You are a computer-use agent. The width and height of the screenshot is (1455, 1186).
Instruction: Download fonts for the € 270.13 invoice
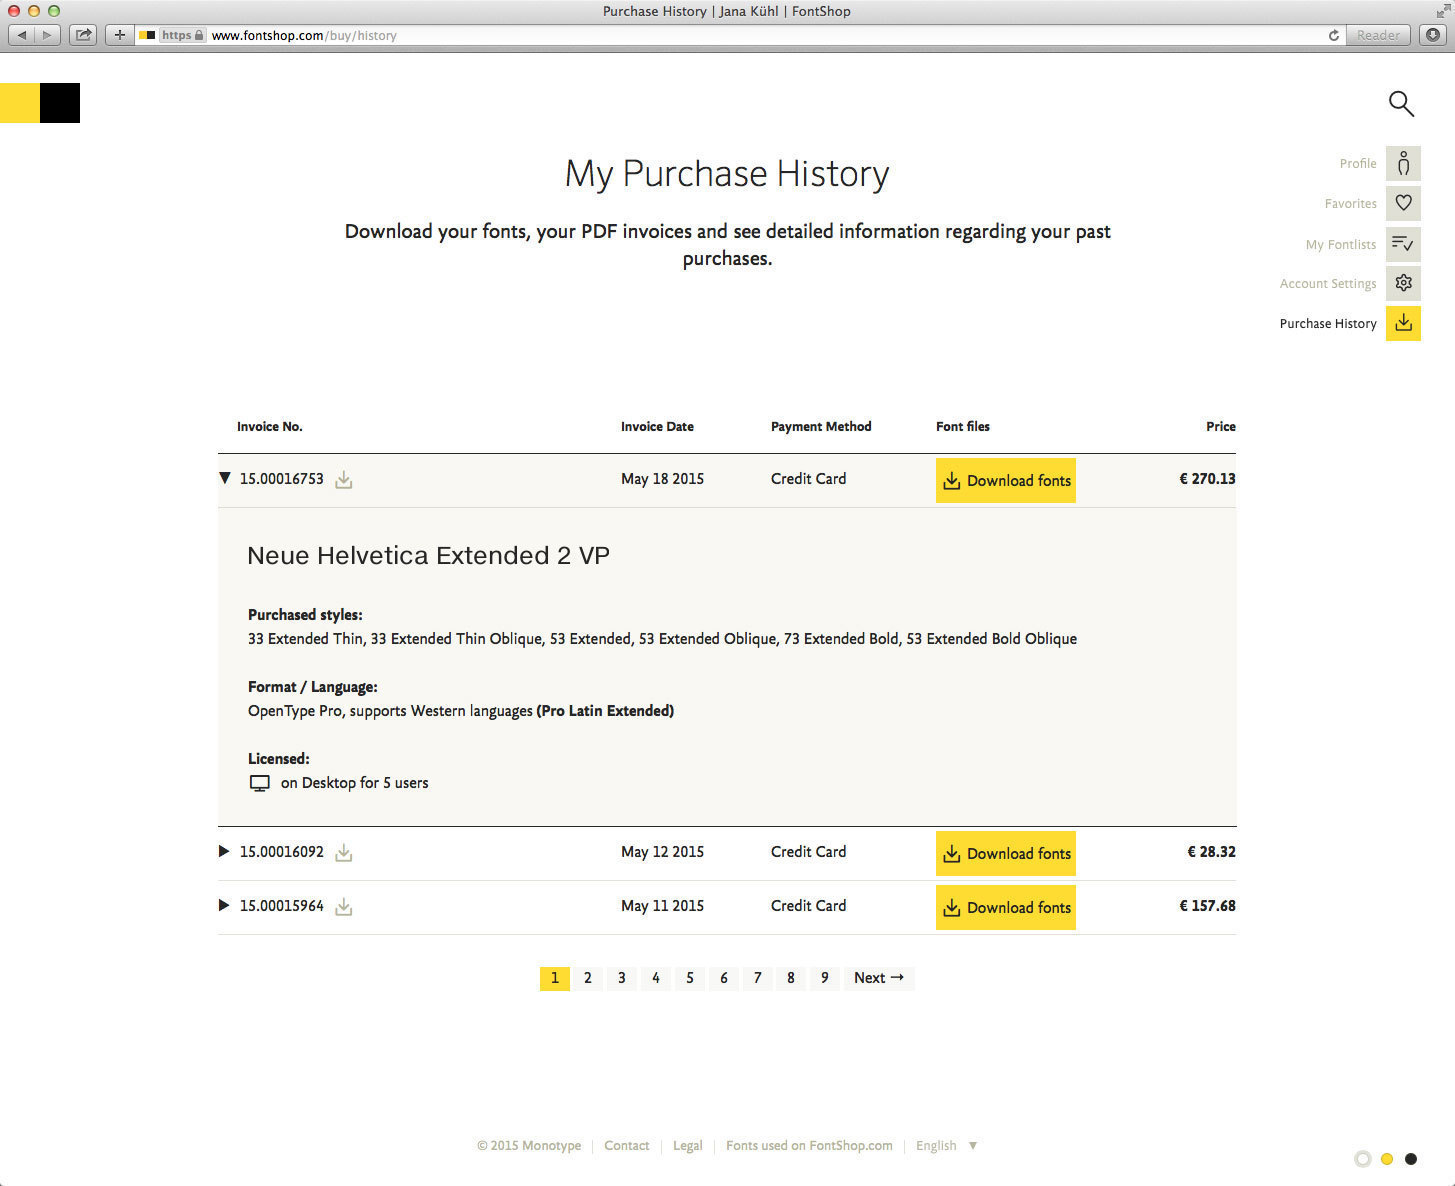[x=1006, y=480]
